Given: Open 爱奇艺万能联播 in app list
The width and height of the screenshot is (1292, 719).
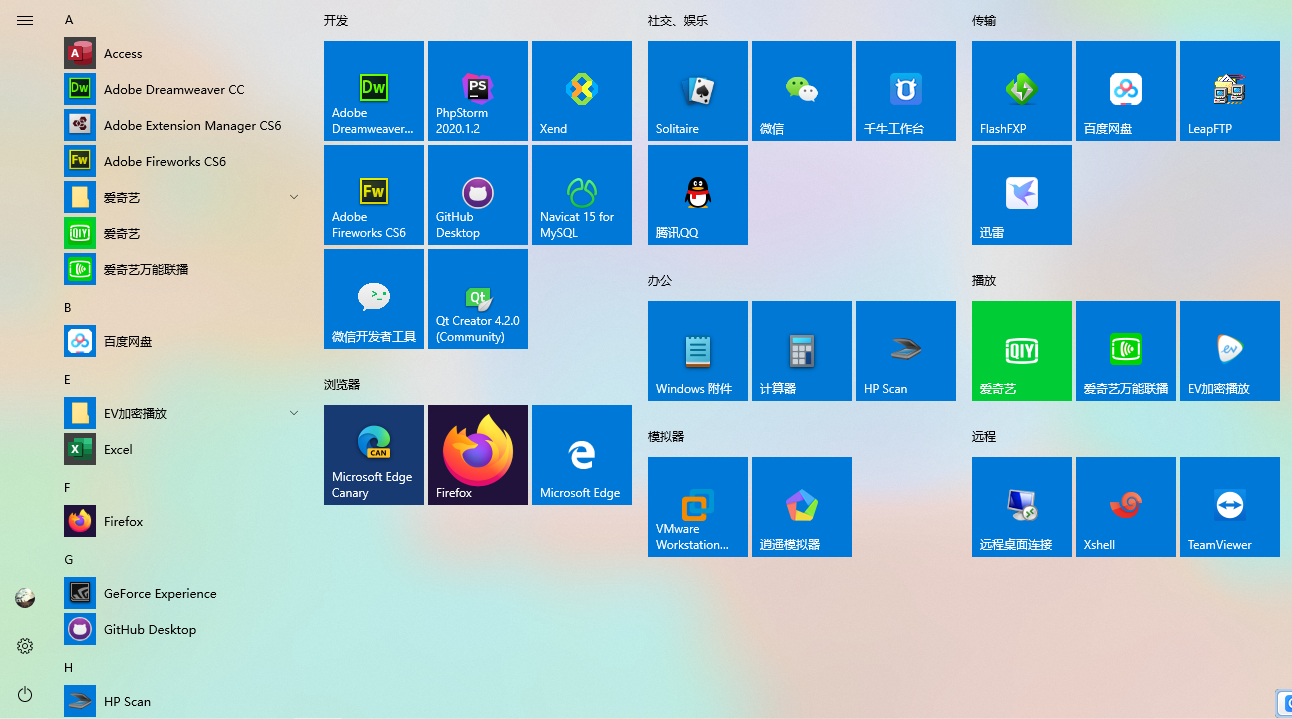Looking at the screenshot, I should click(184, 269).
